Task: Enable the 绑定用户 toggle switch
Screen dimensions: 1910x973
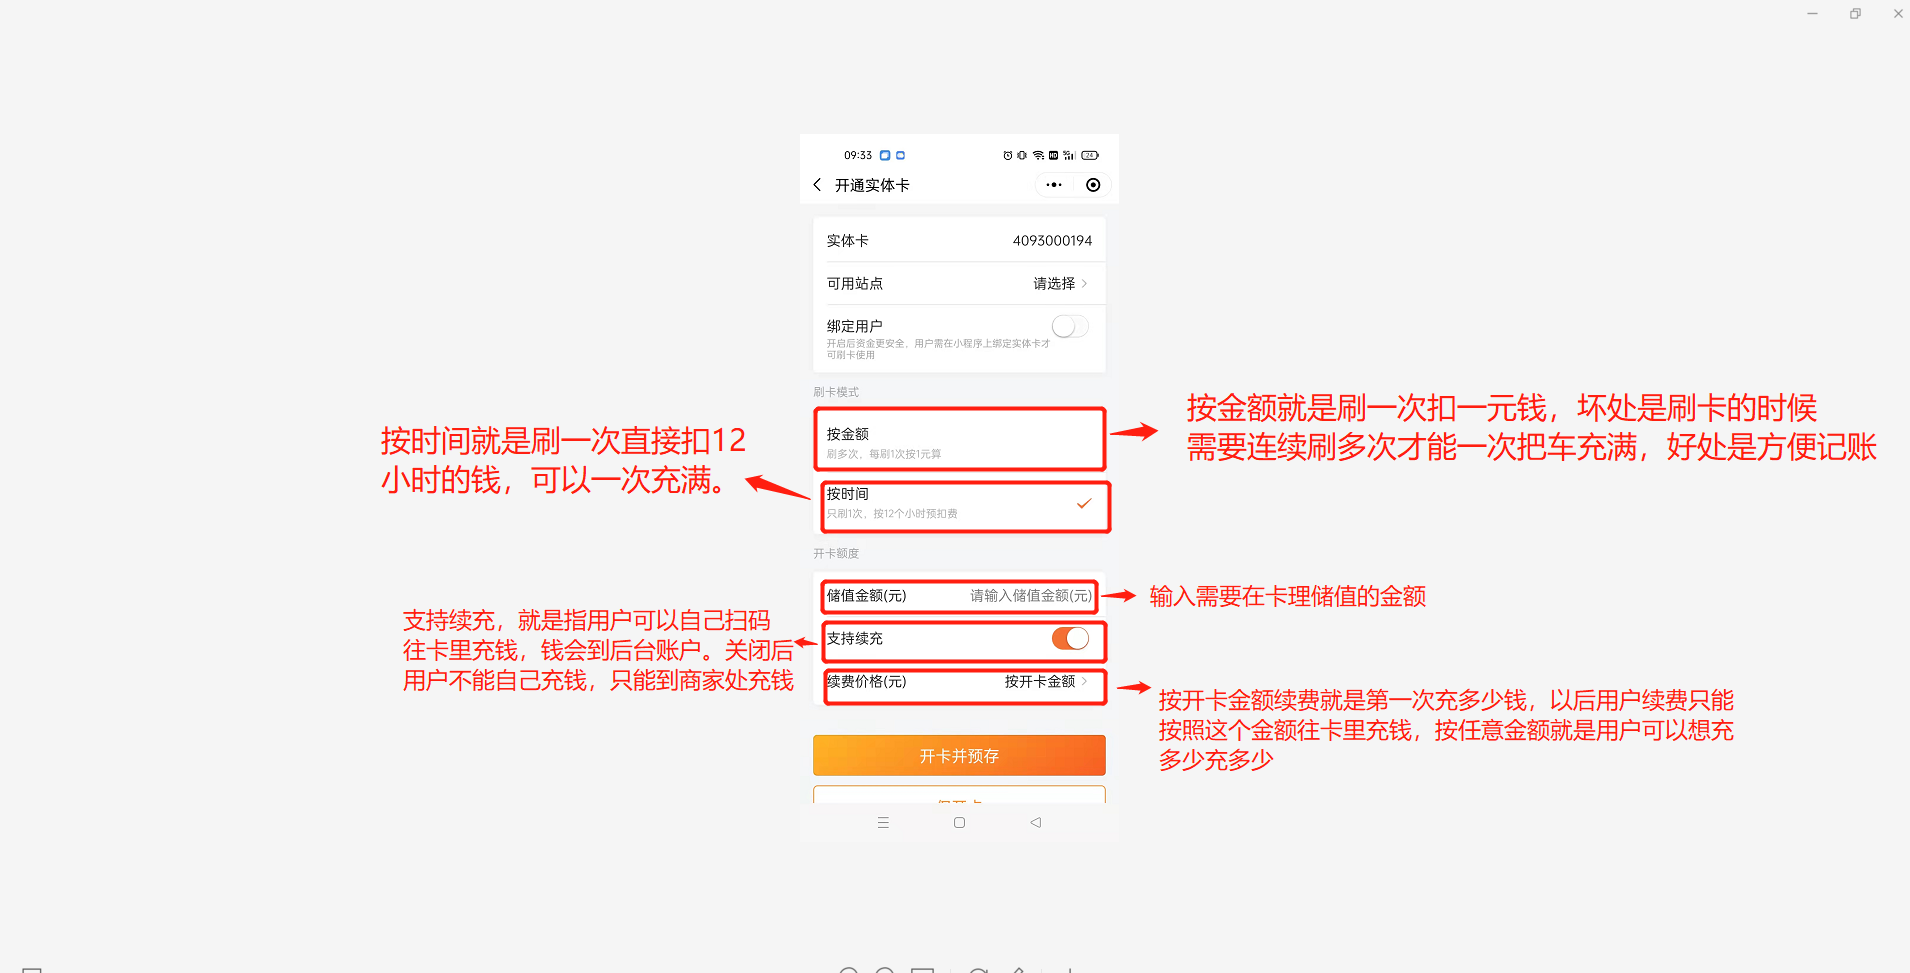Action: click(1070, 327)
